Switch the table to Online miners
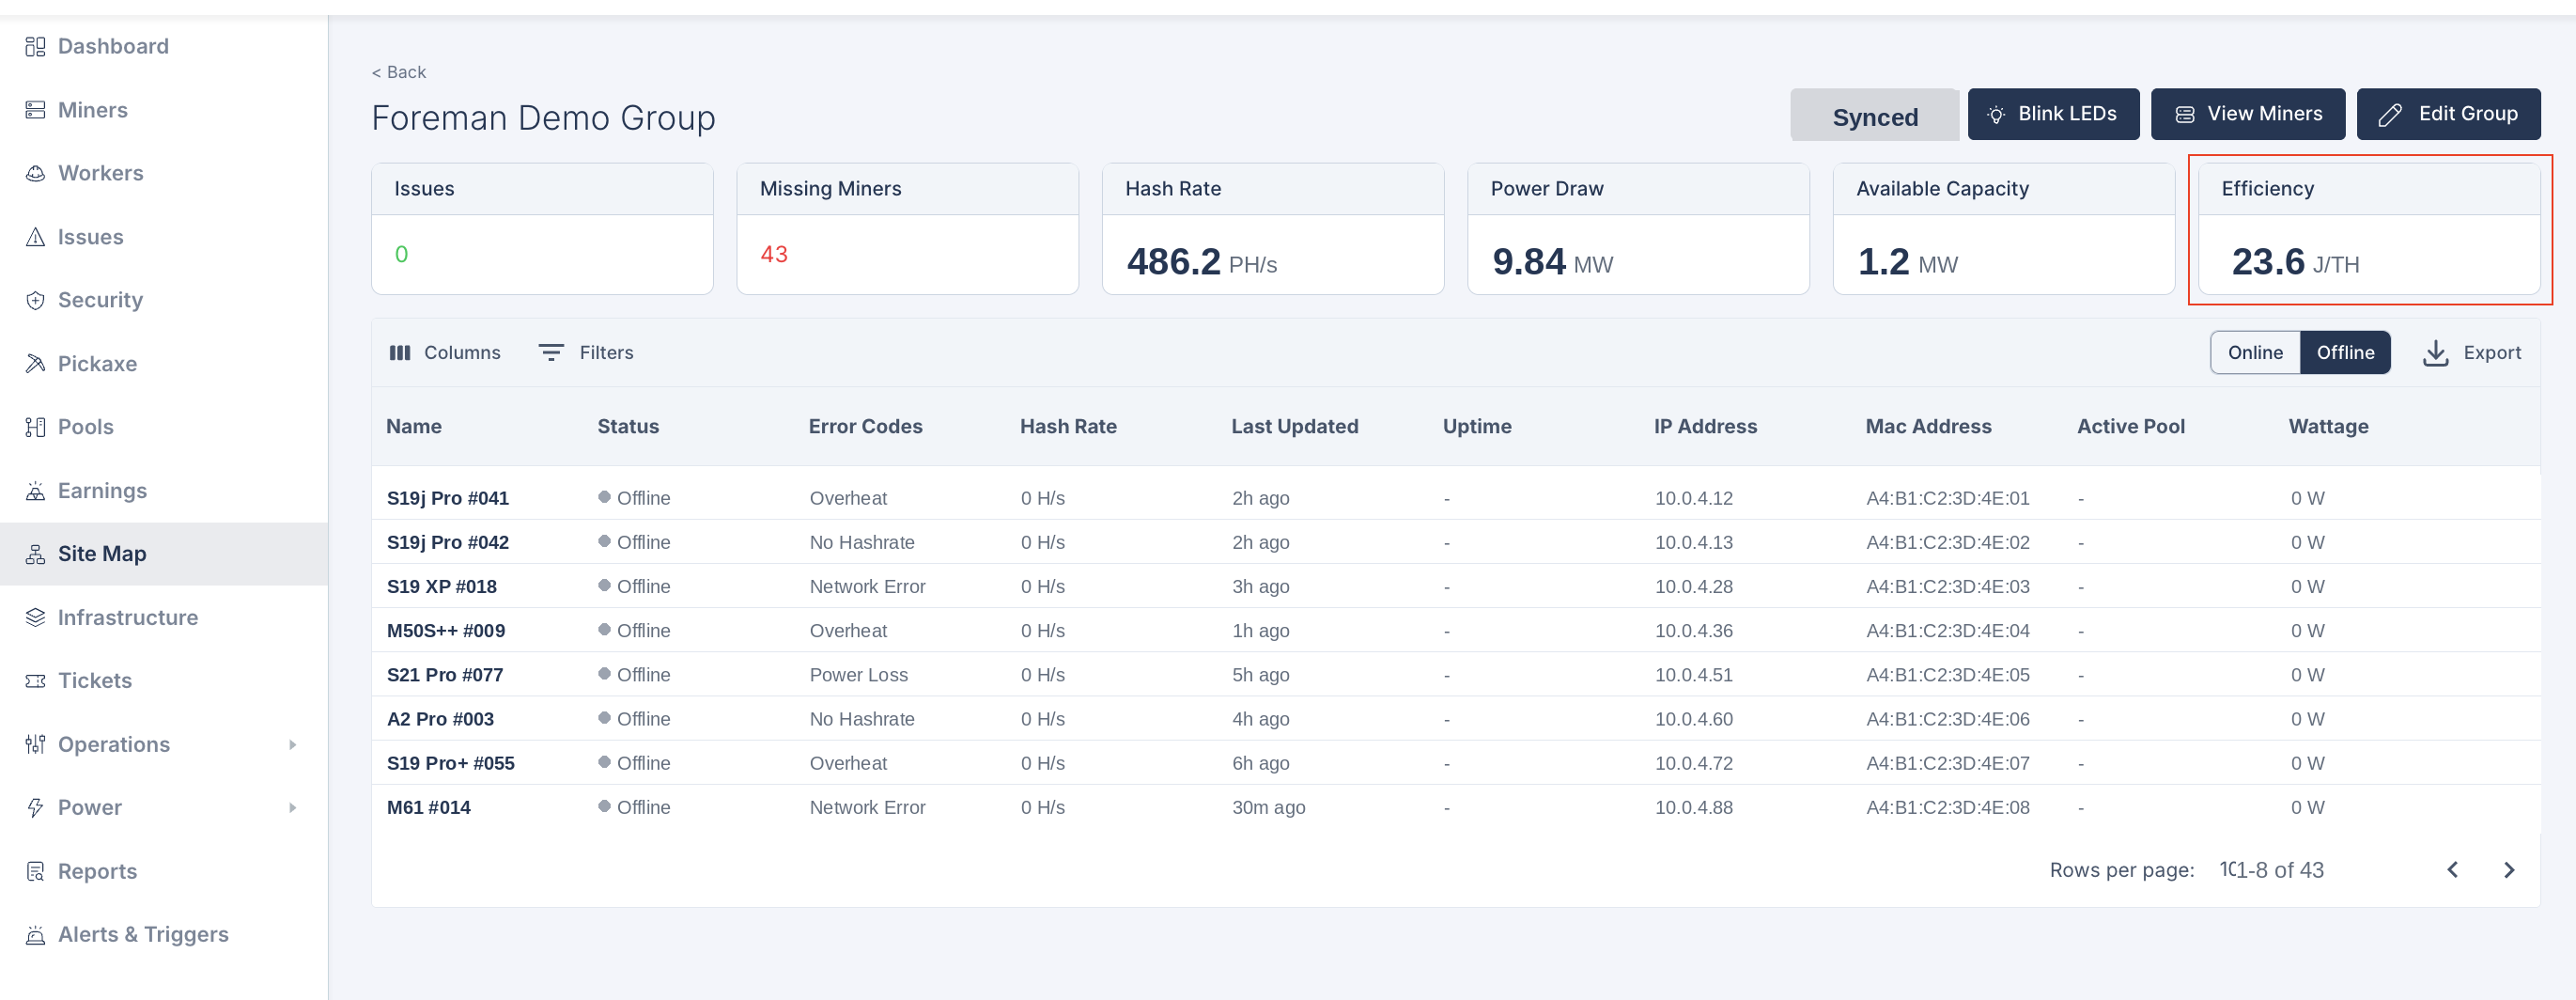The width and height of the screenshot is (2576, 1000). pyautogui.click(x=2254, y=352)
